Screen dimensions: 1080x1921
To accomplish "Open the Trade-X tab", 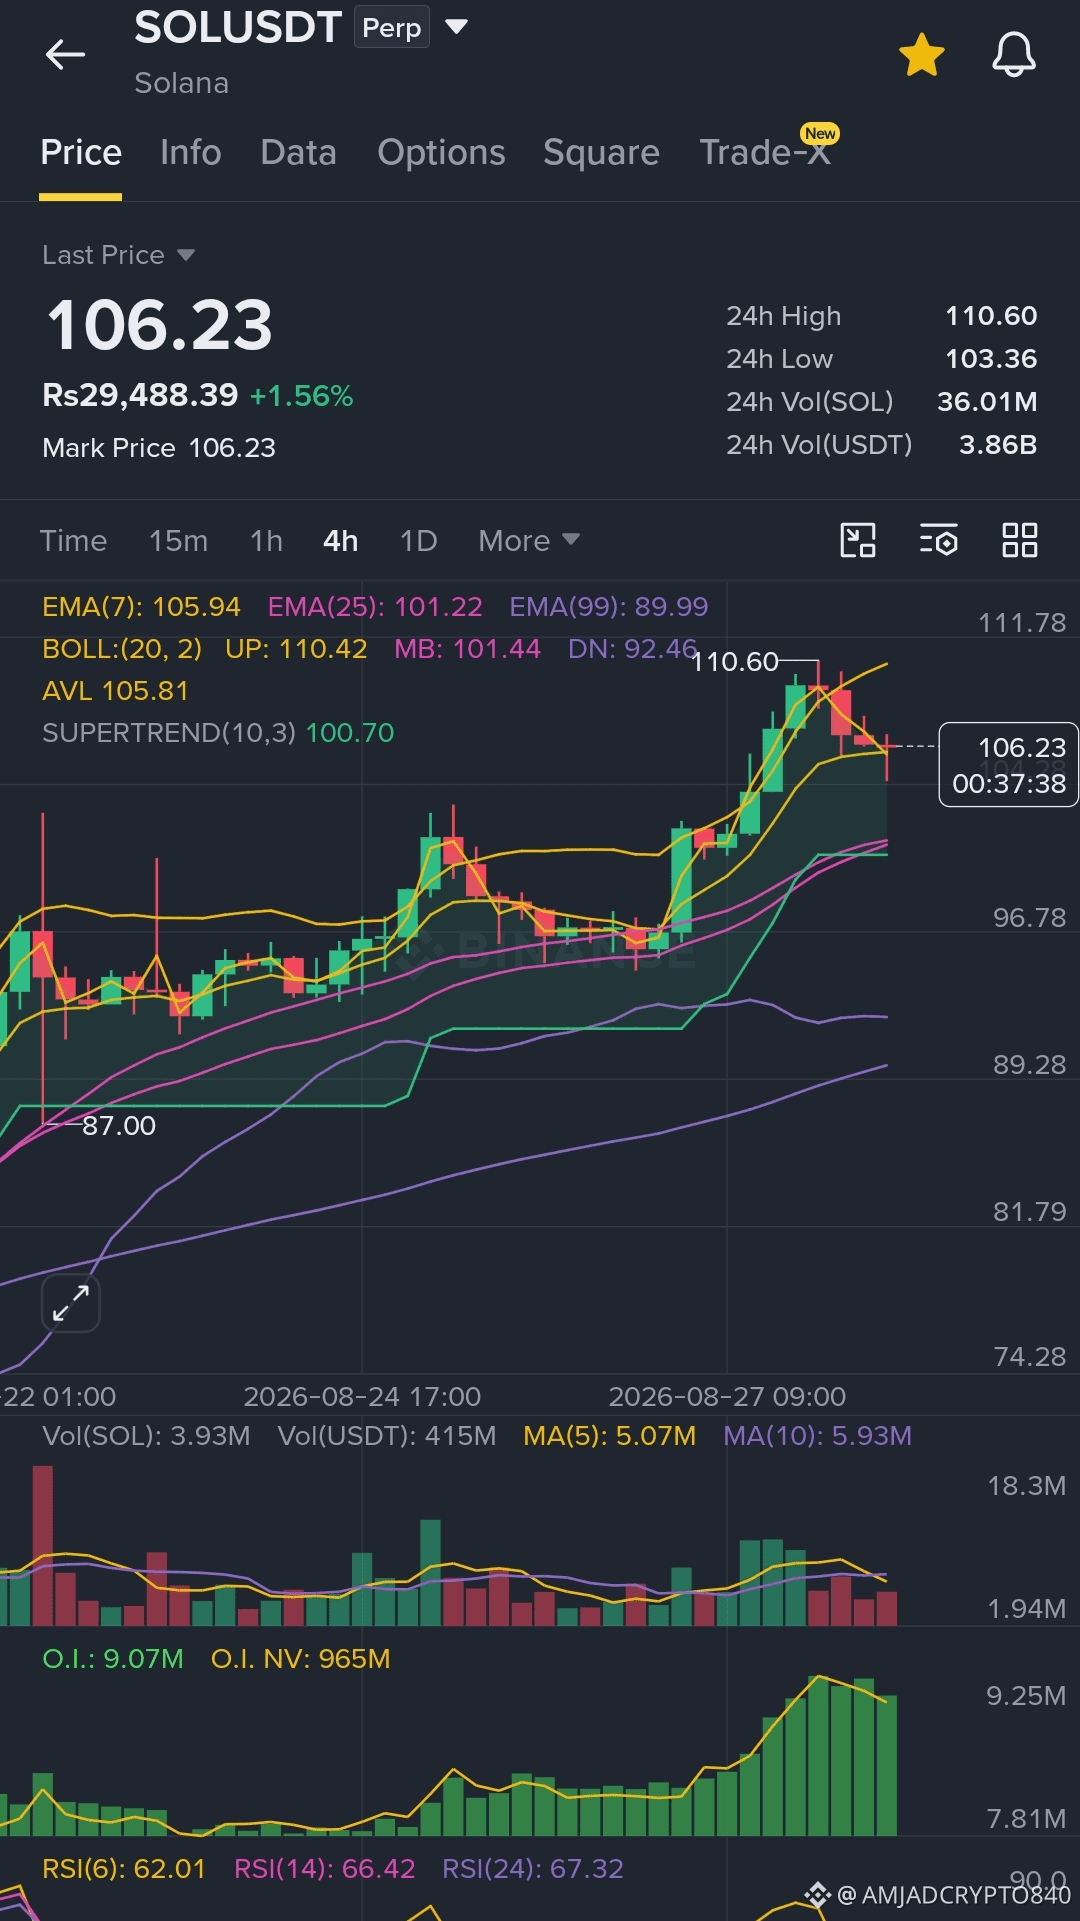I will pyautogui.click(x=765, y=152).
